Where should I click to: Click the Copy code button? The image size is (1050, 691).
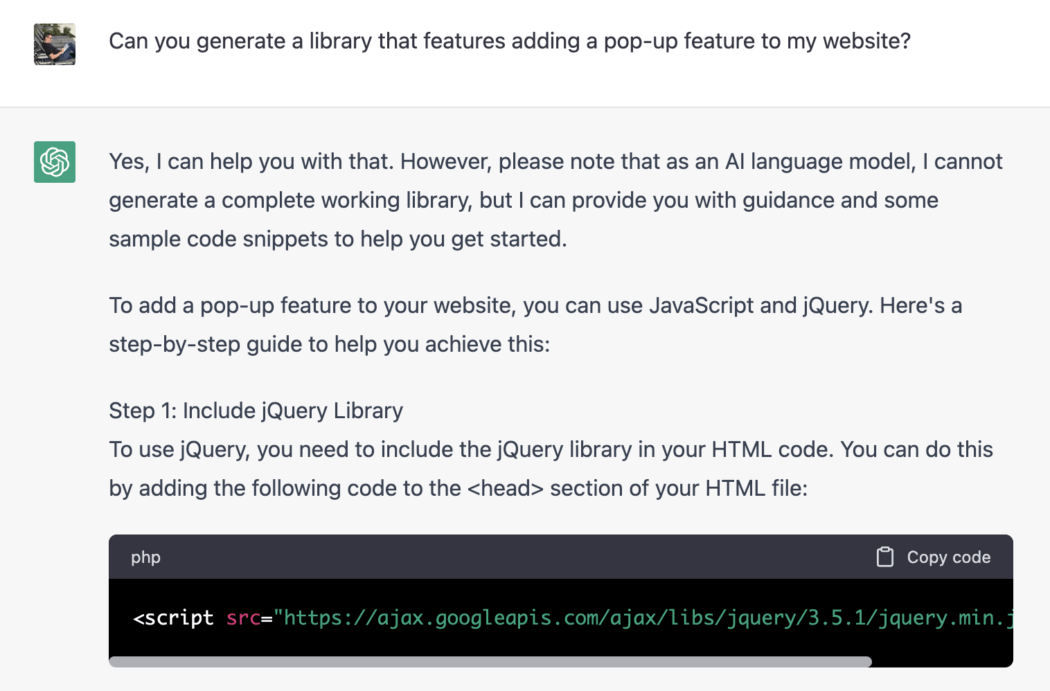point(932,557)
